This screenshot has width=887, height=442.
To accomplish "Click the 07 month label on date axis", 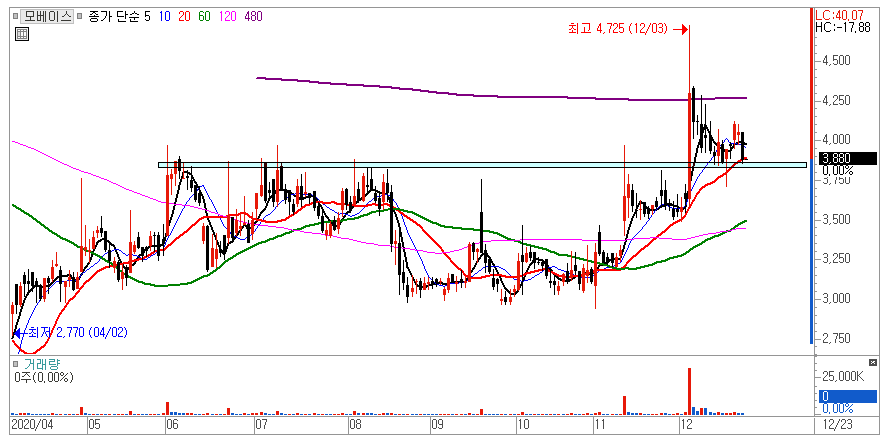I will pos(261,424).
